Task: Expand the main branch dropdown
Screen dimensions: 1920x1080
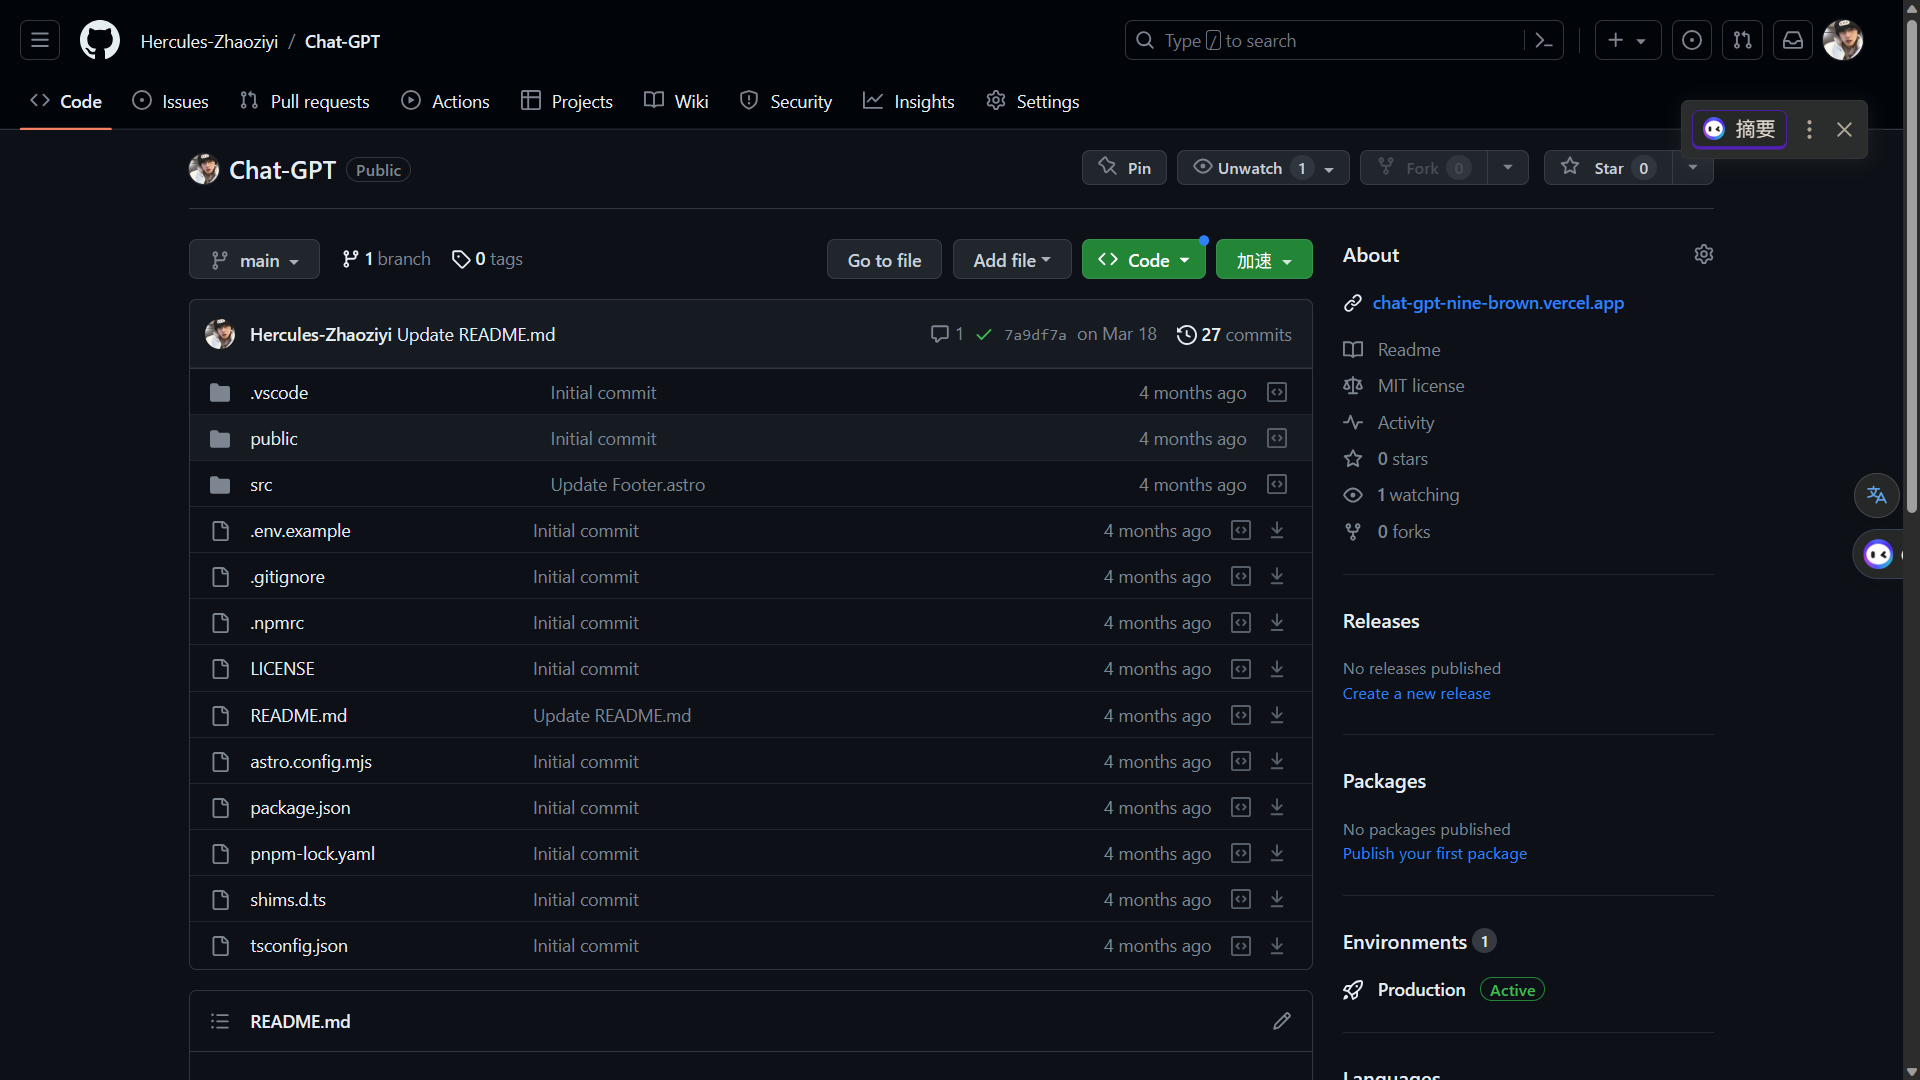Action: (255, 260)
